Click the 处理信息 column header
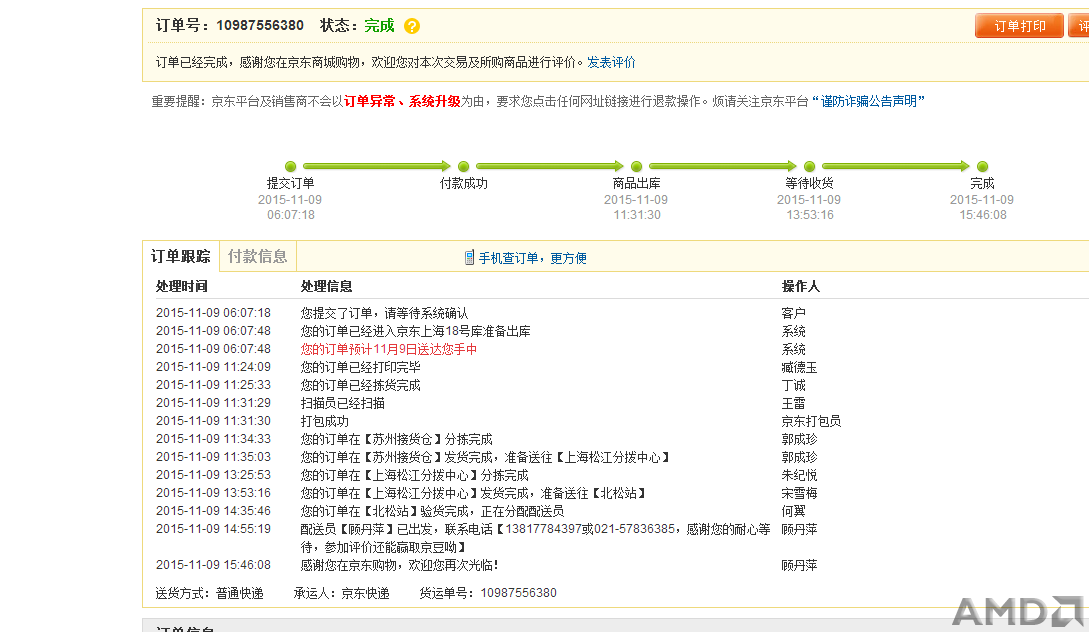 pyautogui.click(x=326, y=286)
